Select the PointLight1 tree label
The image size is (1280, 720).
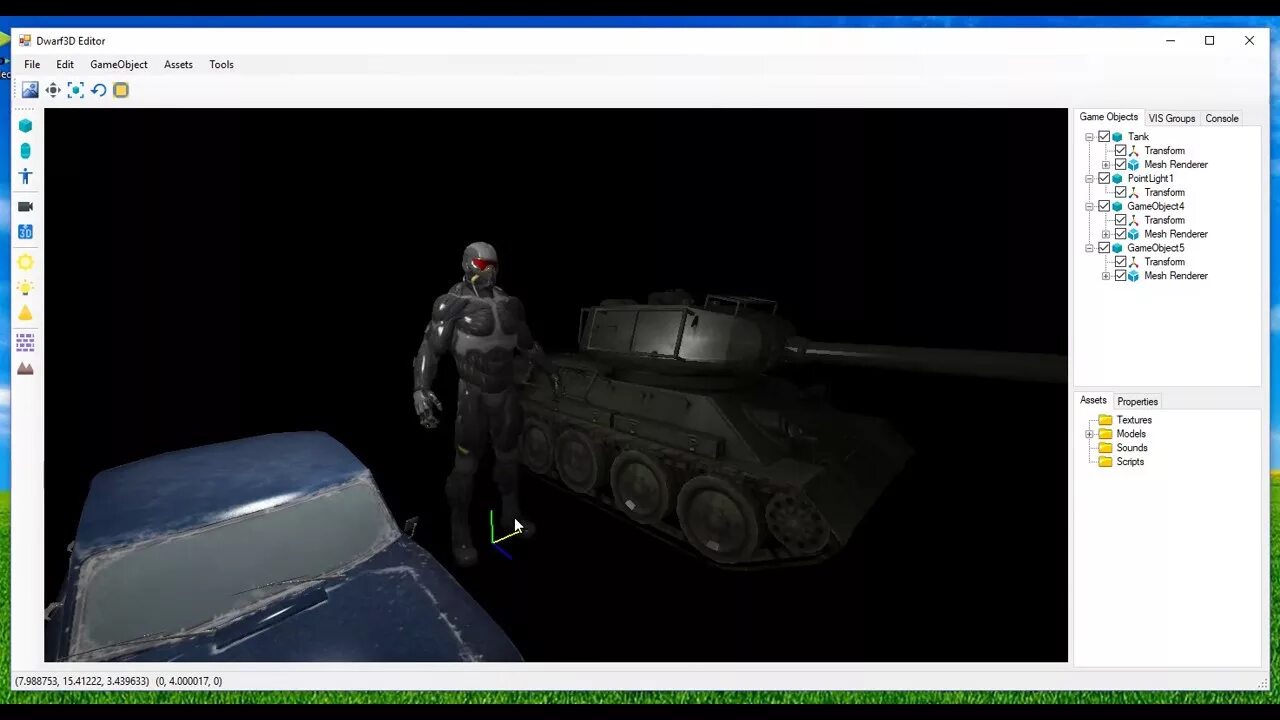(1151, 179)
